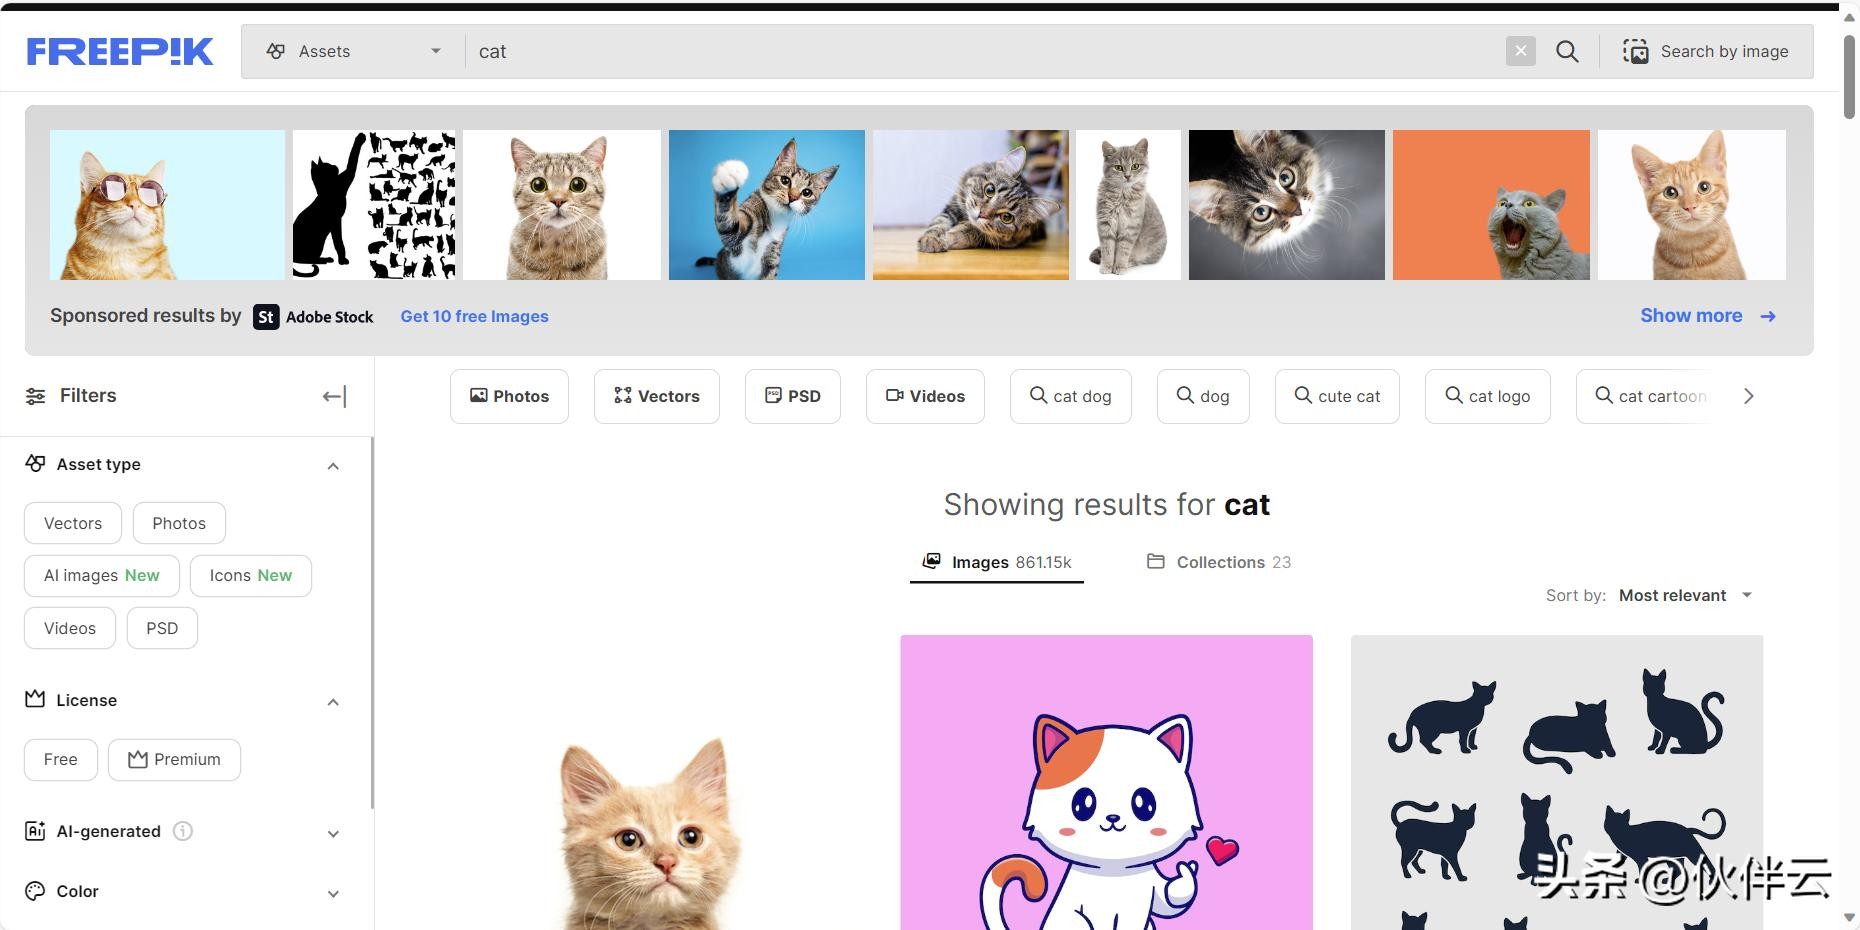1860x930 pixels.
Task: Open the cat with sunglasses sponsored thumbnail
Action: point(167,205)
